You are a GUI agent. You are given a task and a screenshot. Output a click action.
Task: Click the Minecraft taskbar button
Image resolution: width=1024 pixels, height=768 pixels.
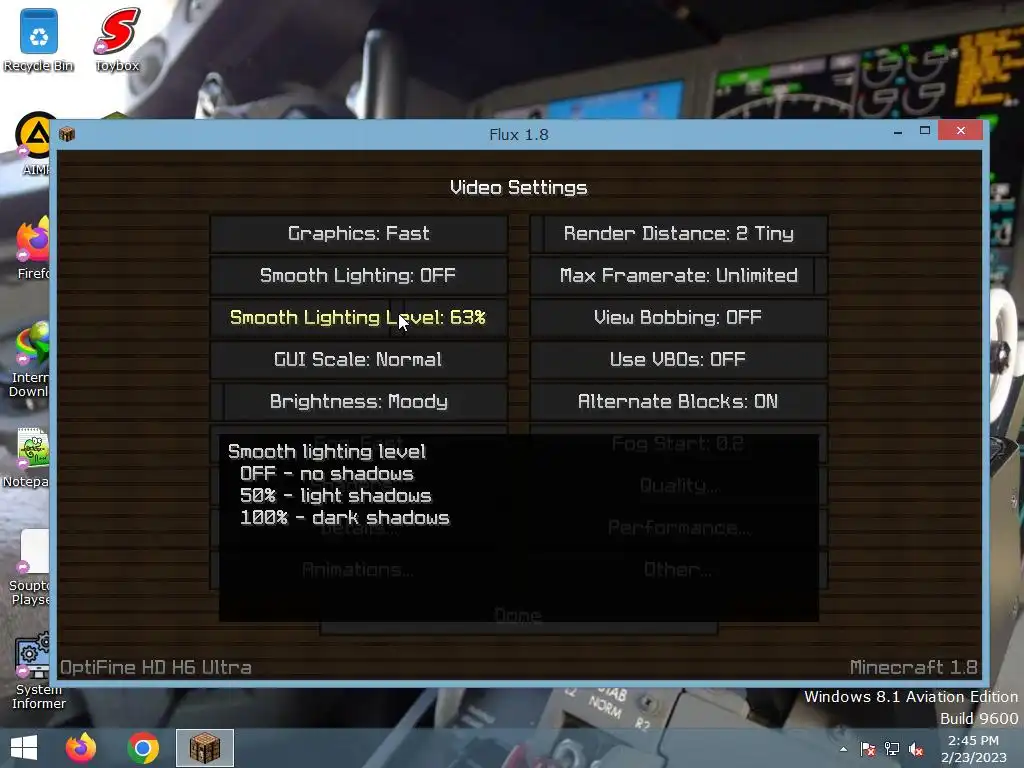pyautogui.click(x=204, y=748)
